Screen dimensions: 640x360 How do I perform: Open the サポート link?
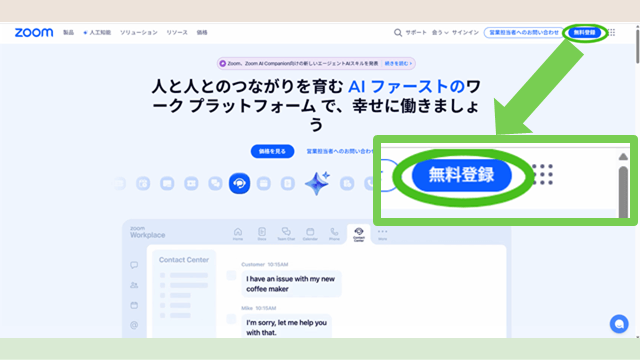416,33
